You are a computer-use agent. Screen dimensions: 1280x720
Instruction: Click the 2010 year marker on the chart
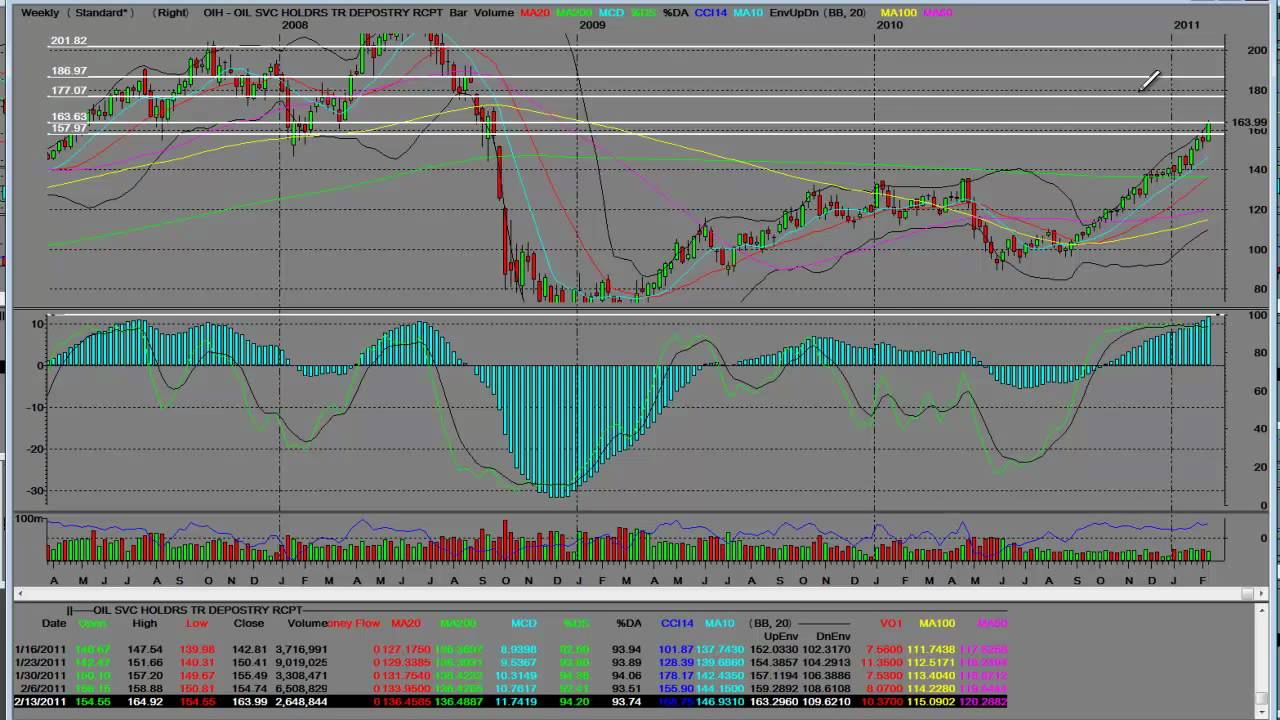pos(889,25)
